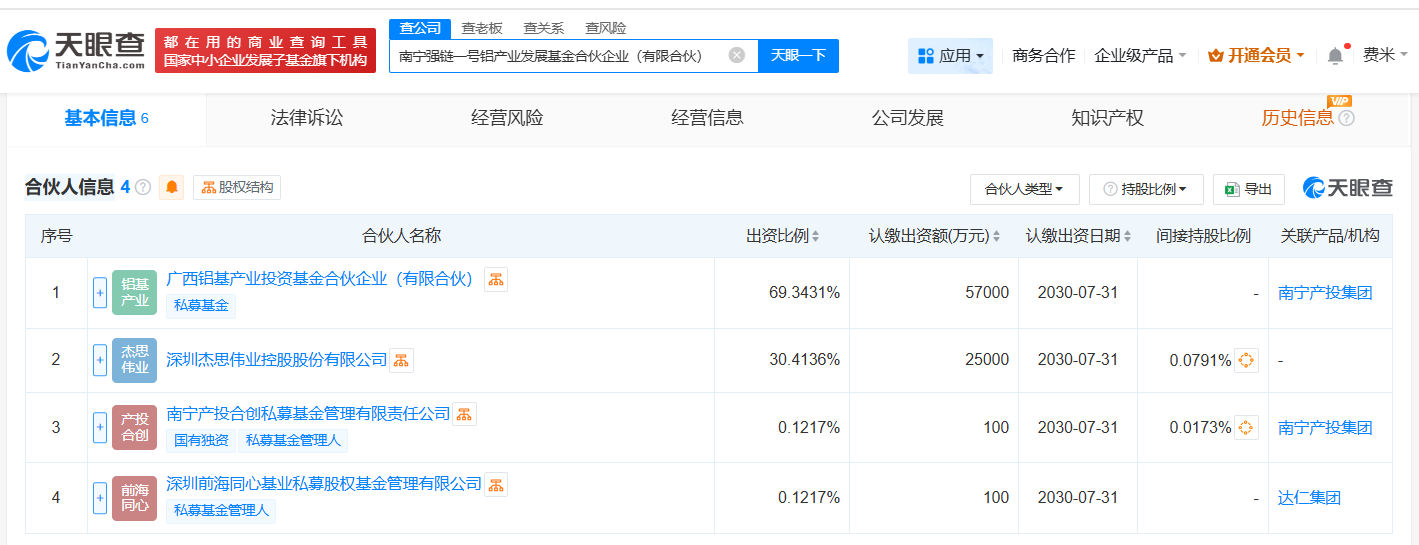Viewport: 1419px width, 545px height.
Task: Click the 天眼一下 search button
Action: click(x=798, y=56)
